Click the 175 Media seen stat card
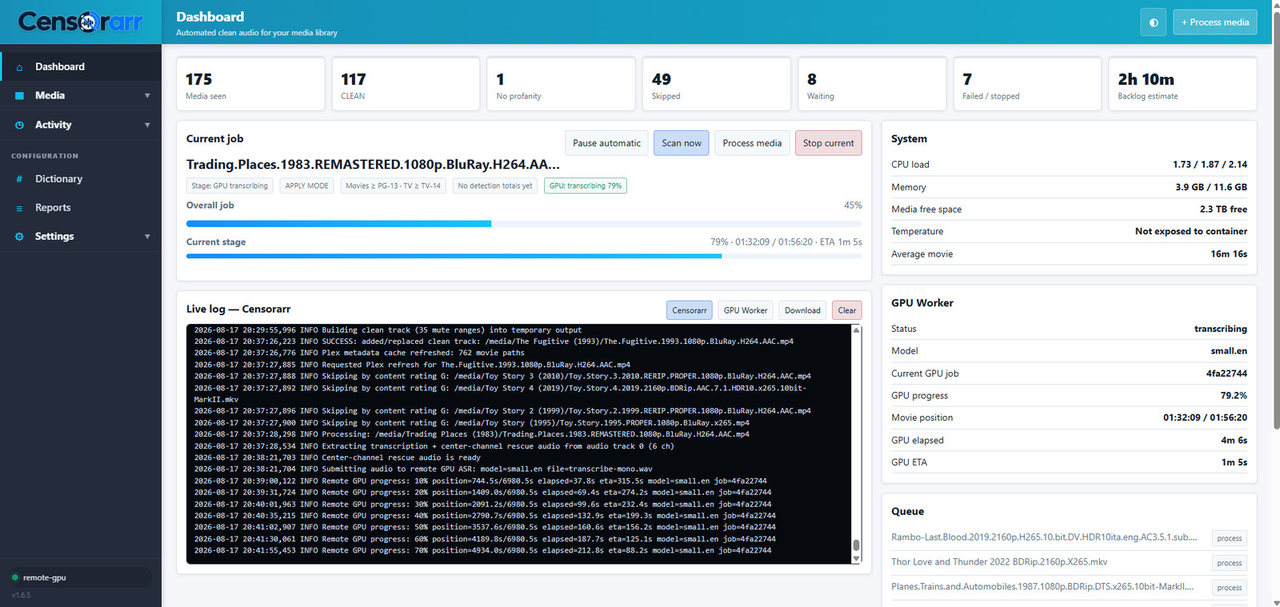The height and width of the screenshot is (607, 1280). point(251,85)
